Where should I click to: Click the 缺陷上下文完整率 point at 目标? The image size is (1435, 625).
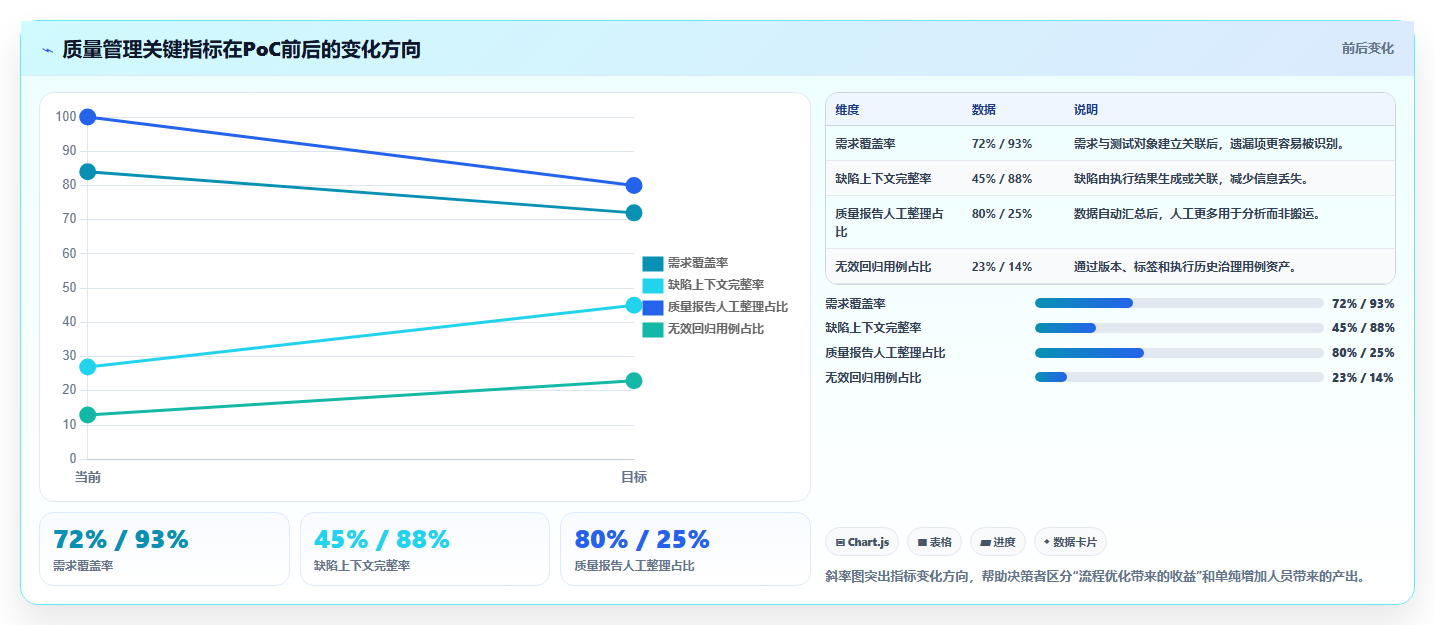[x=634, y=305]
